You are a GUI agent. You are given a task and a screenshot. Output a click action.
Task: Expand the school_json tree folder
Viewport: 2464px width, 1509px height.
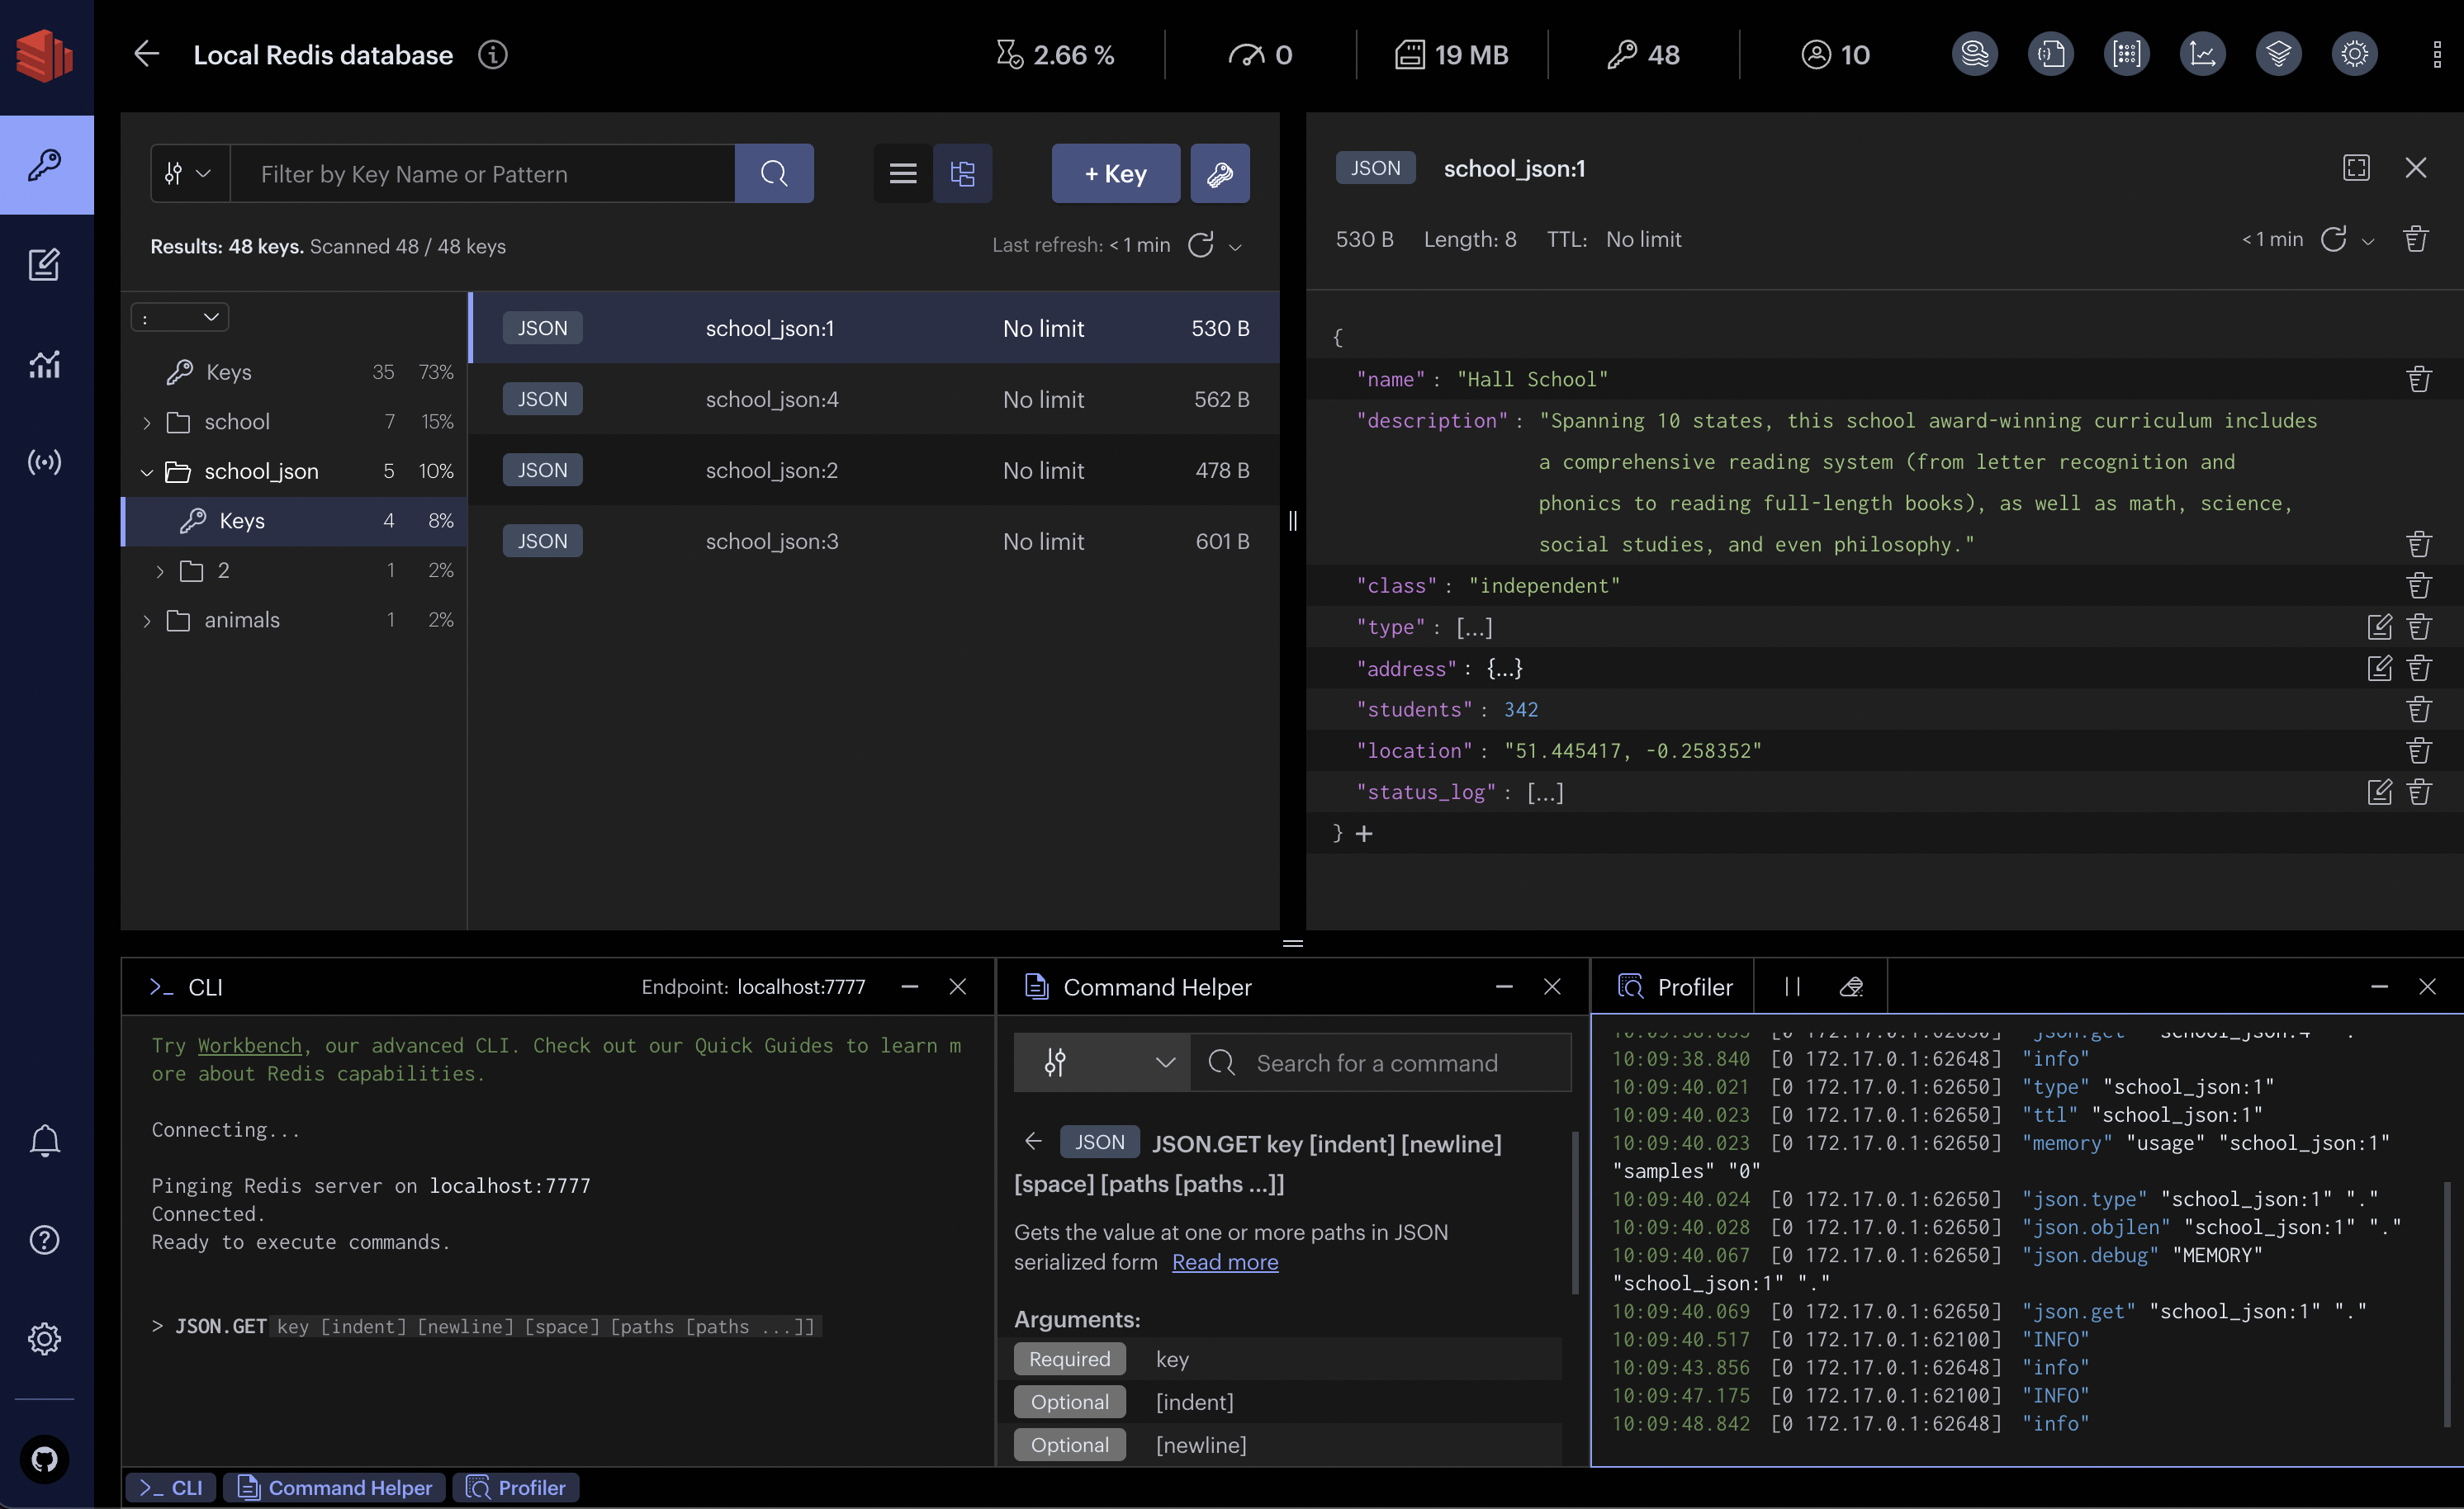pyautogui.click(x=146, y=471)
